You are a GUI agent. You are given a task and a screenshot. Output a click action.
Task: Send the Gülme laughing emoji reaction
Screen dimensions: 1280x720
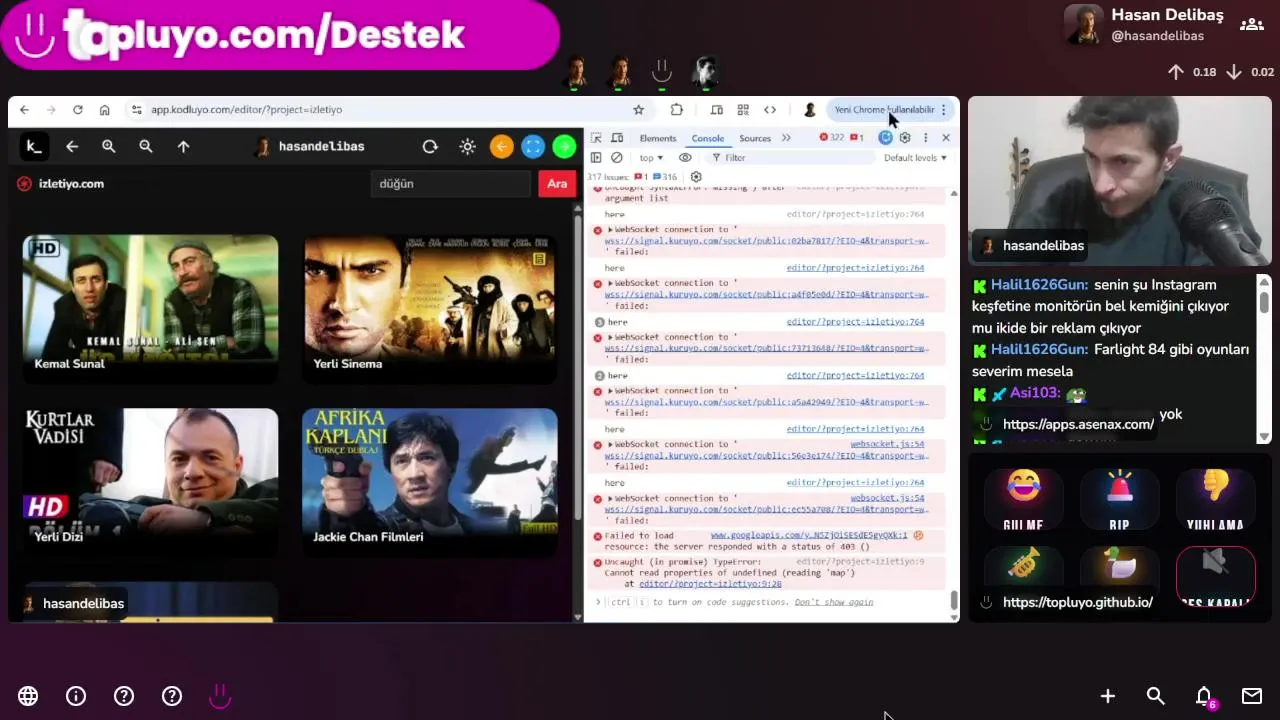pos(1023,500)
